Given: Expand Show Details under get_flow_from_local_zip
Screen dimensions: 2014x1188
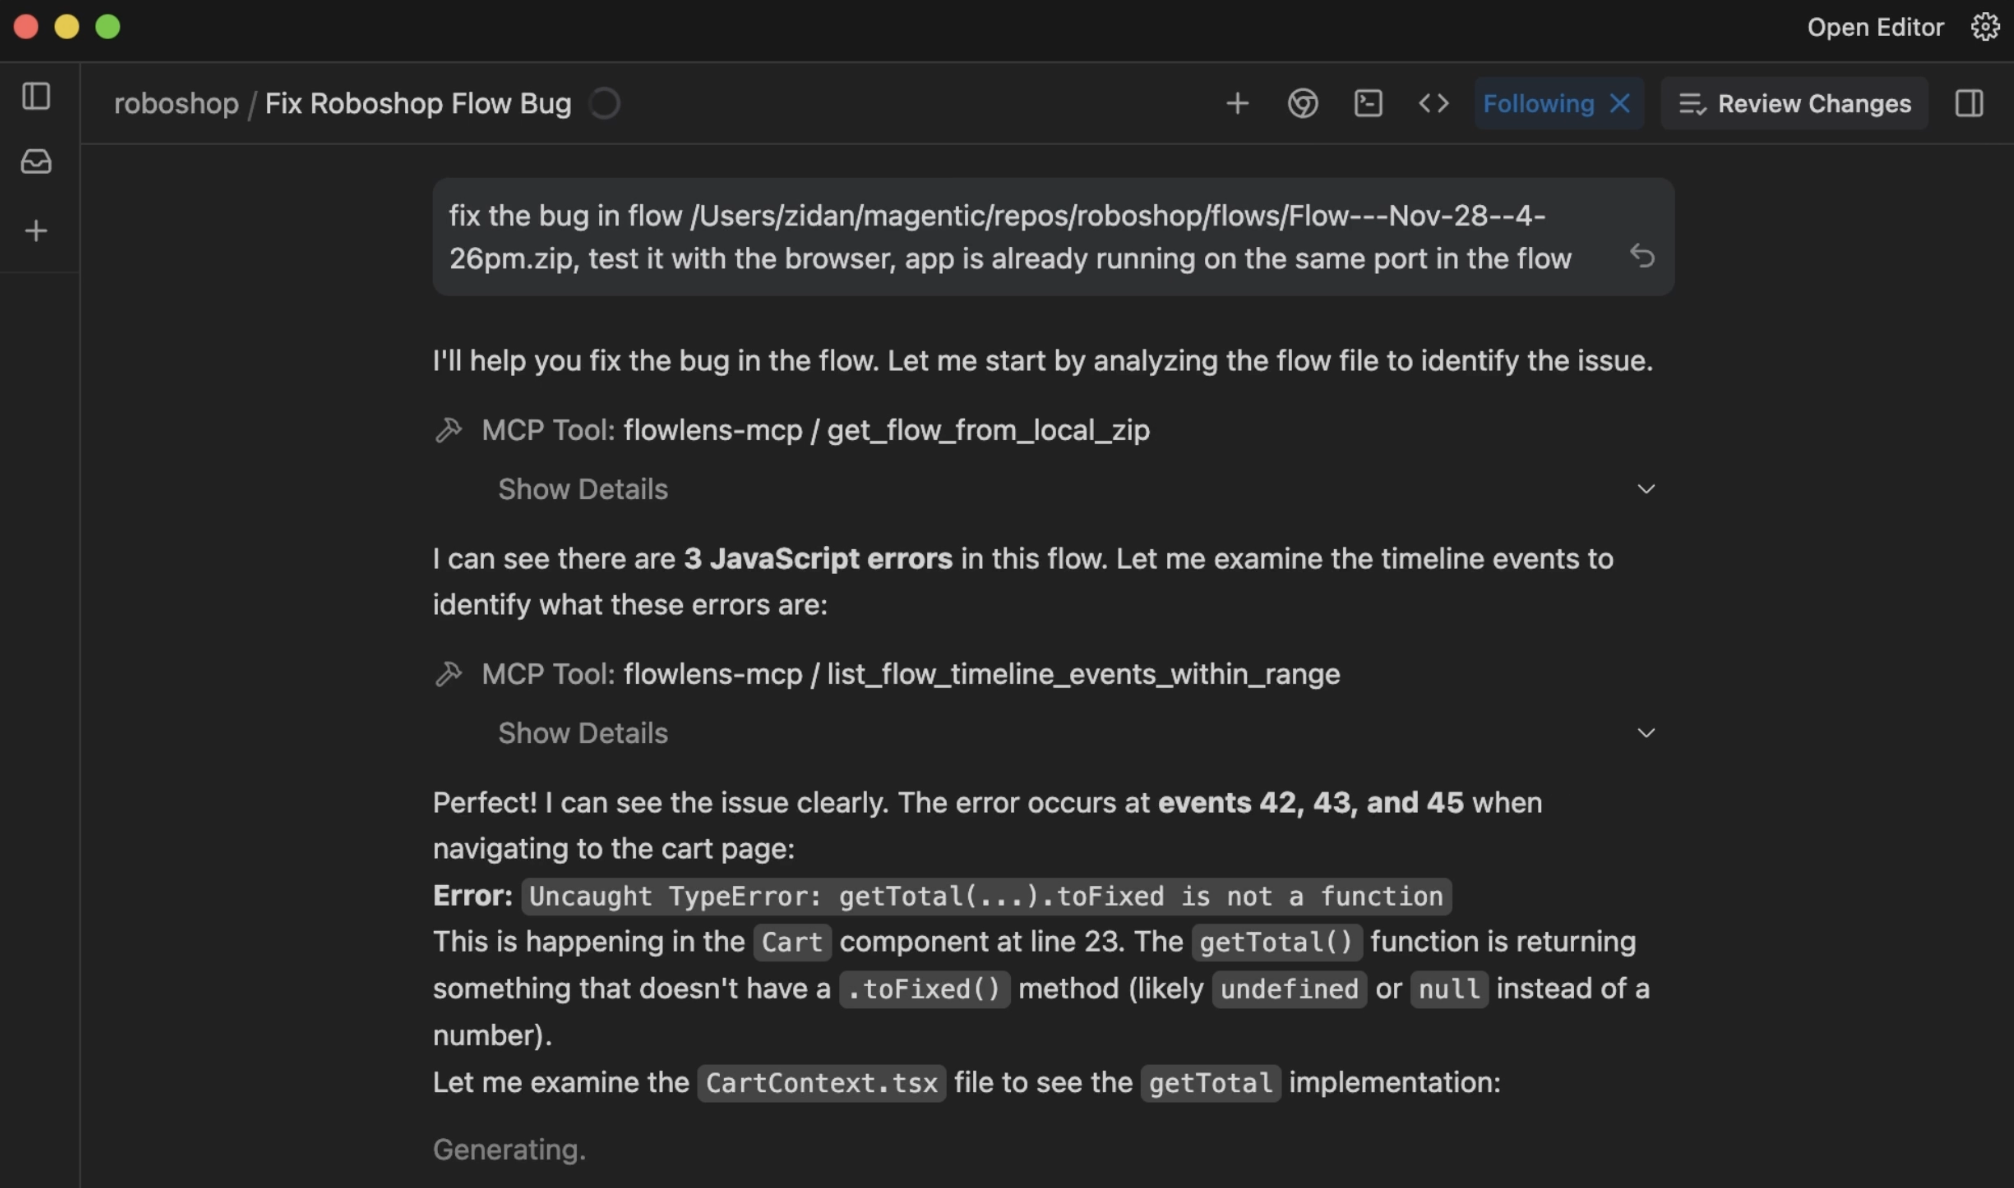Looking at the screenshot, I should [583, 489].
